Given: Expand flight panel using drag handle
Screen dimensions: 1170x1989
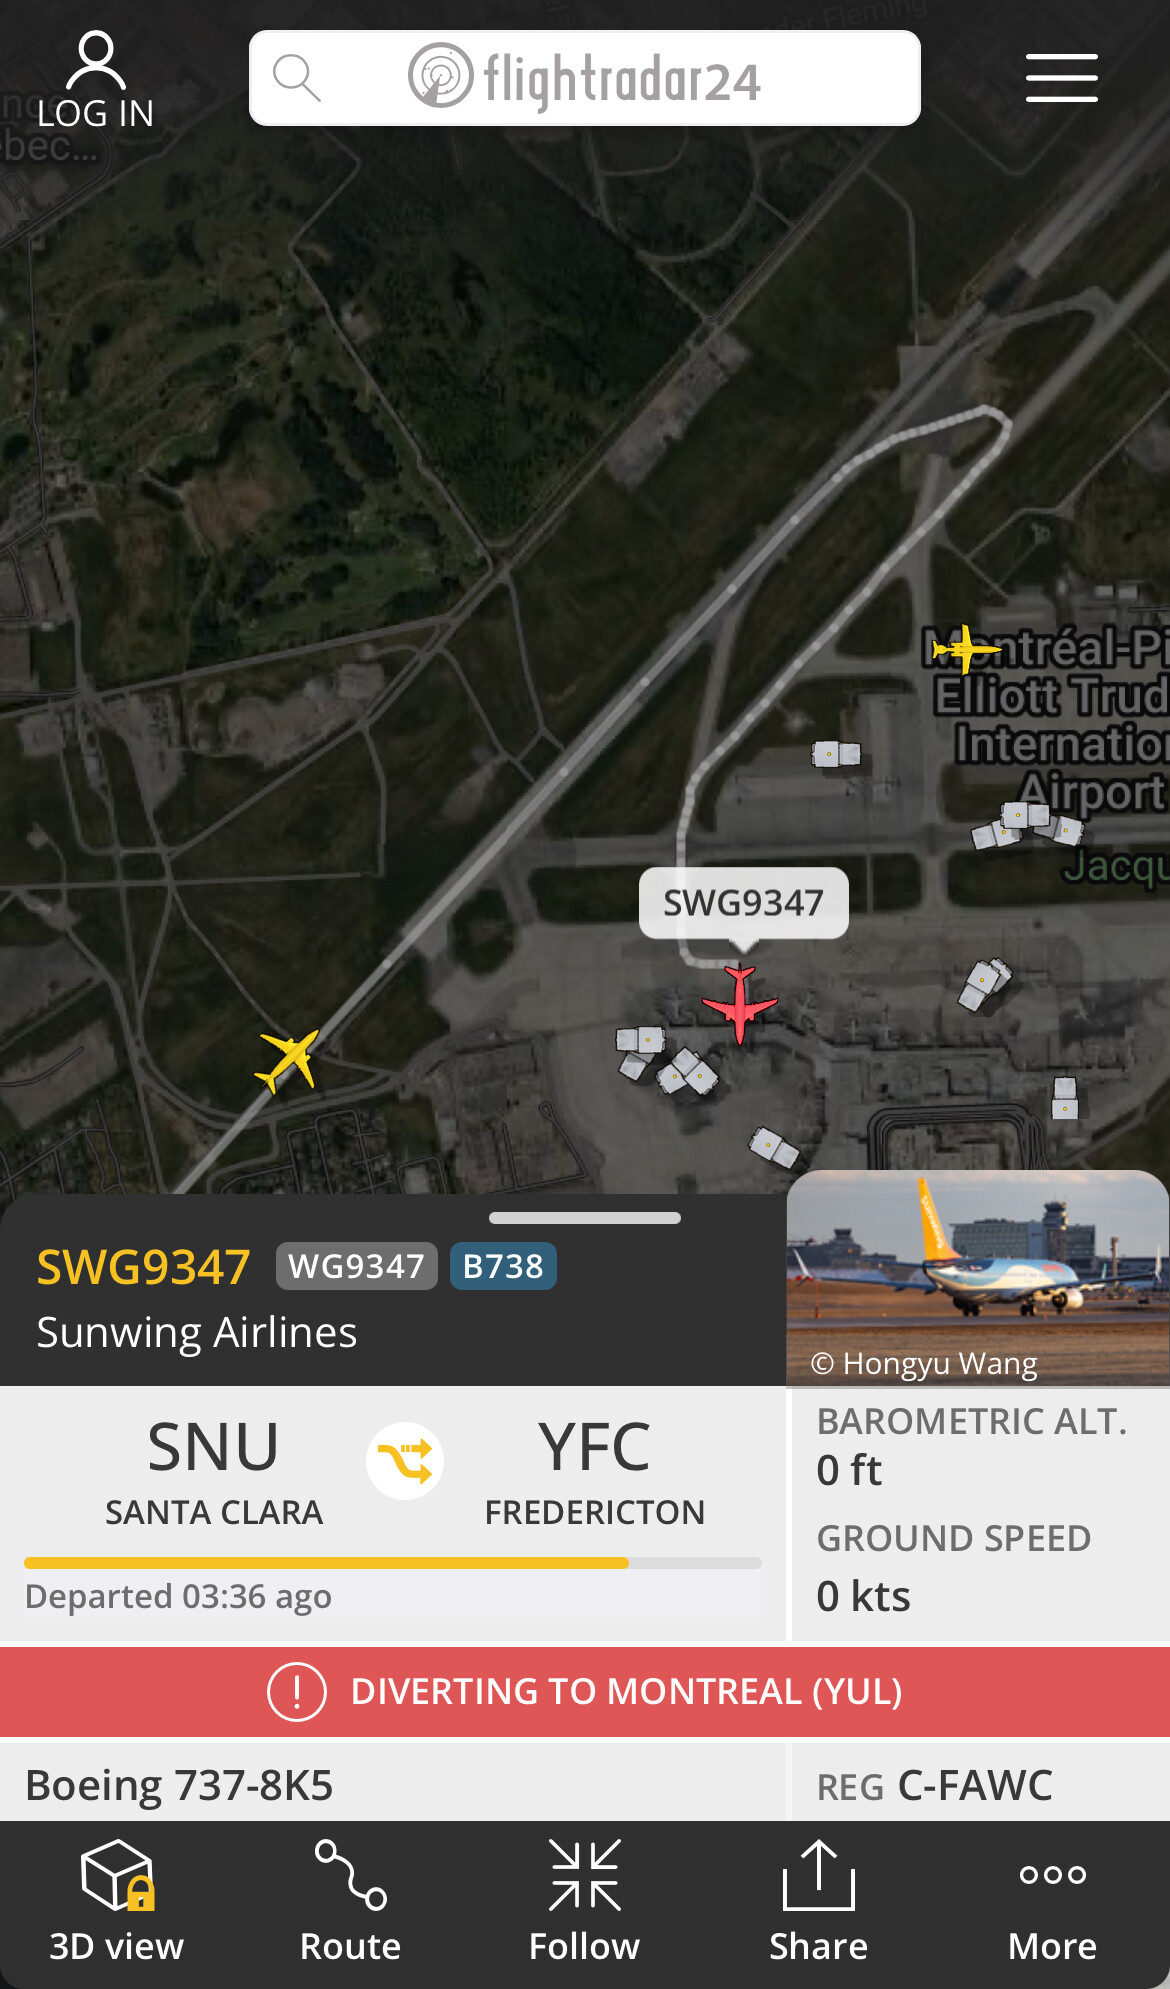Looking at the screenshot, I should coord(585,1218).
